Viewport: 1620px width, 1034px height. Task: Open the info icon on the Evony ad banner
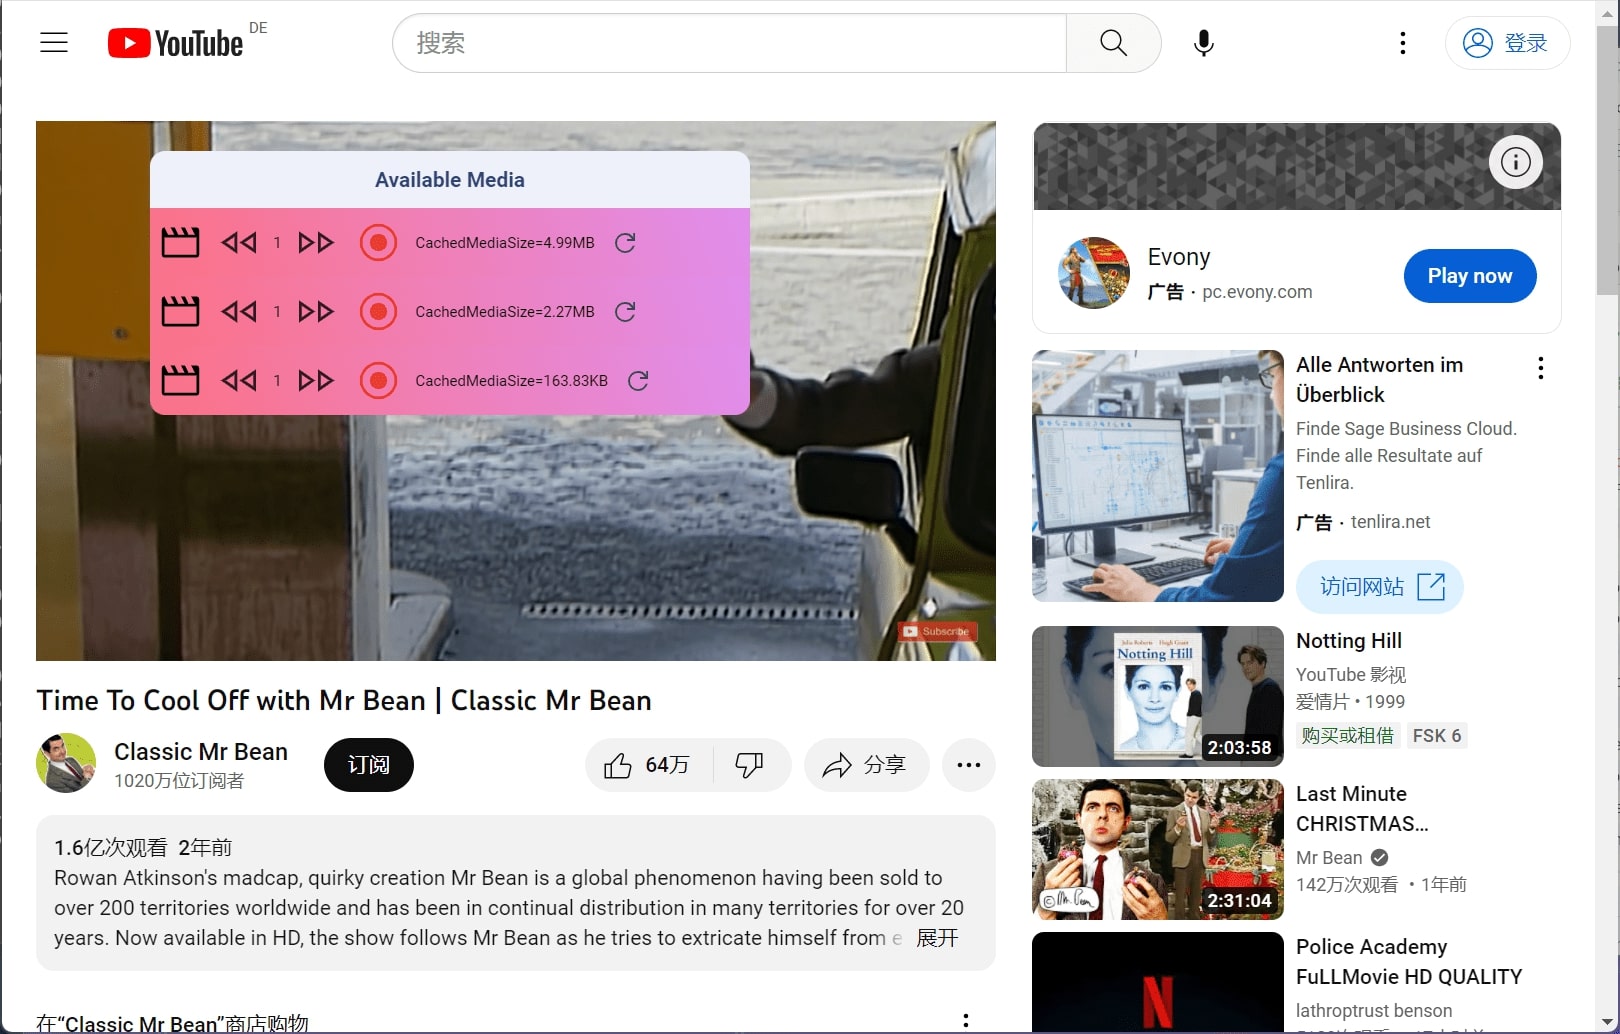pyautogui.click(x=1515, y=162)
